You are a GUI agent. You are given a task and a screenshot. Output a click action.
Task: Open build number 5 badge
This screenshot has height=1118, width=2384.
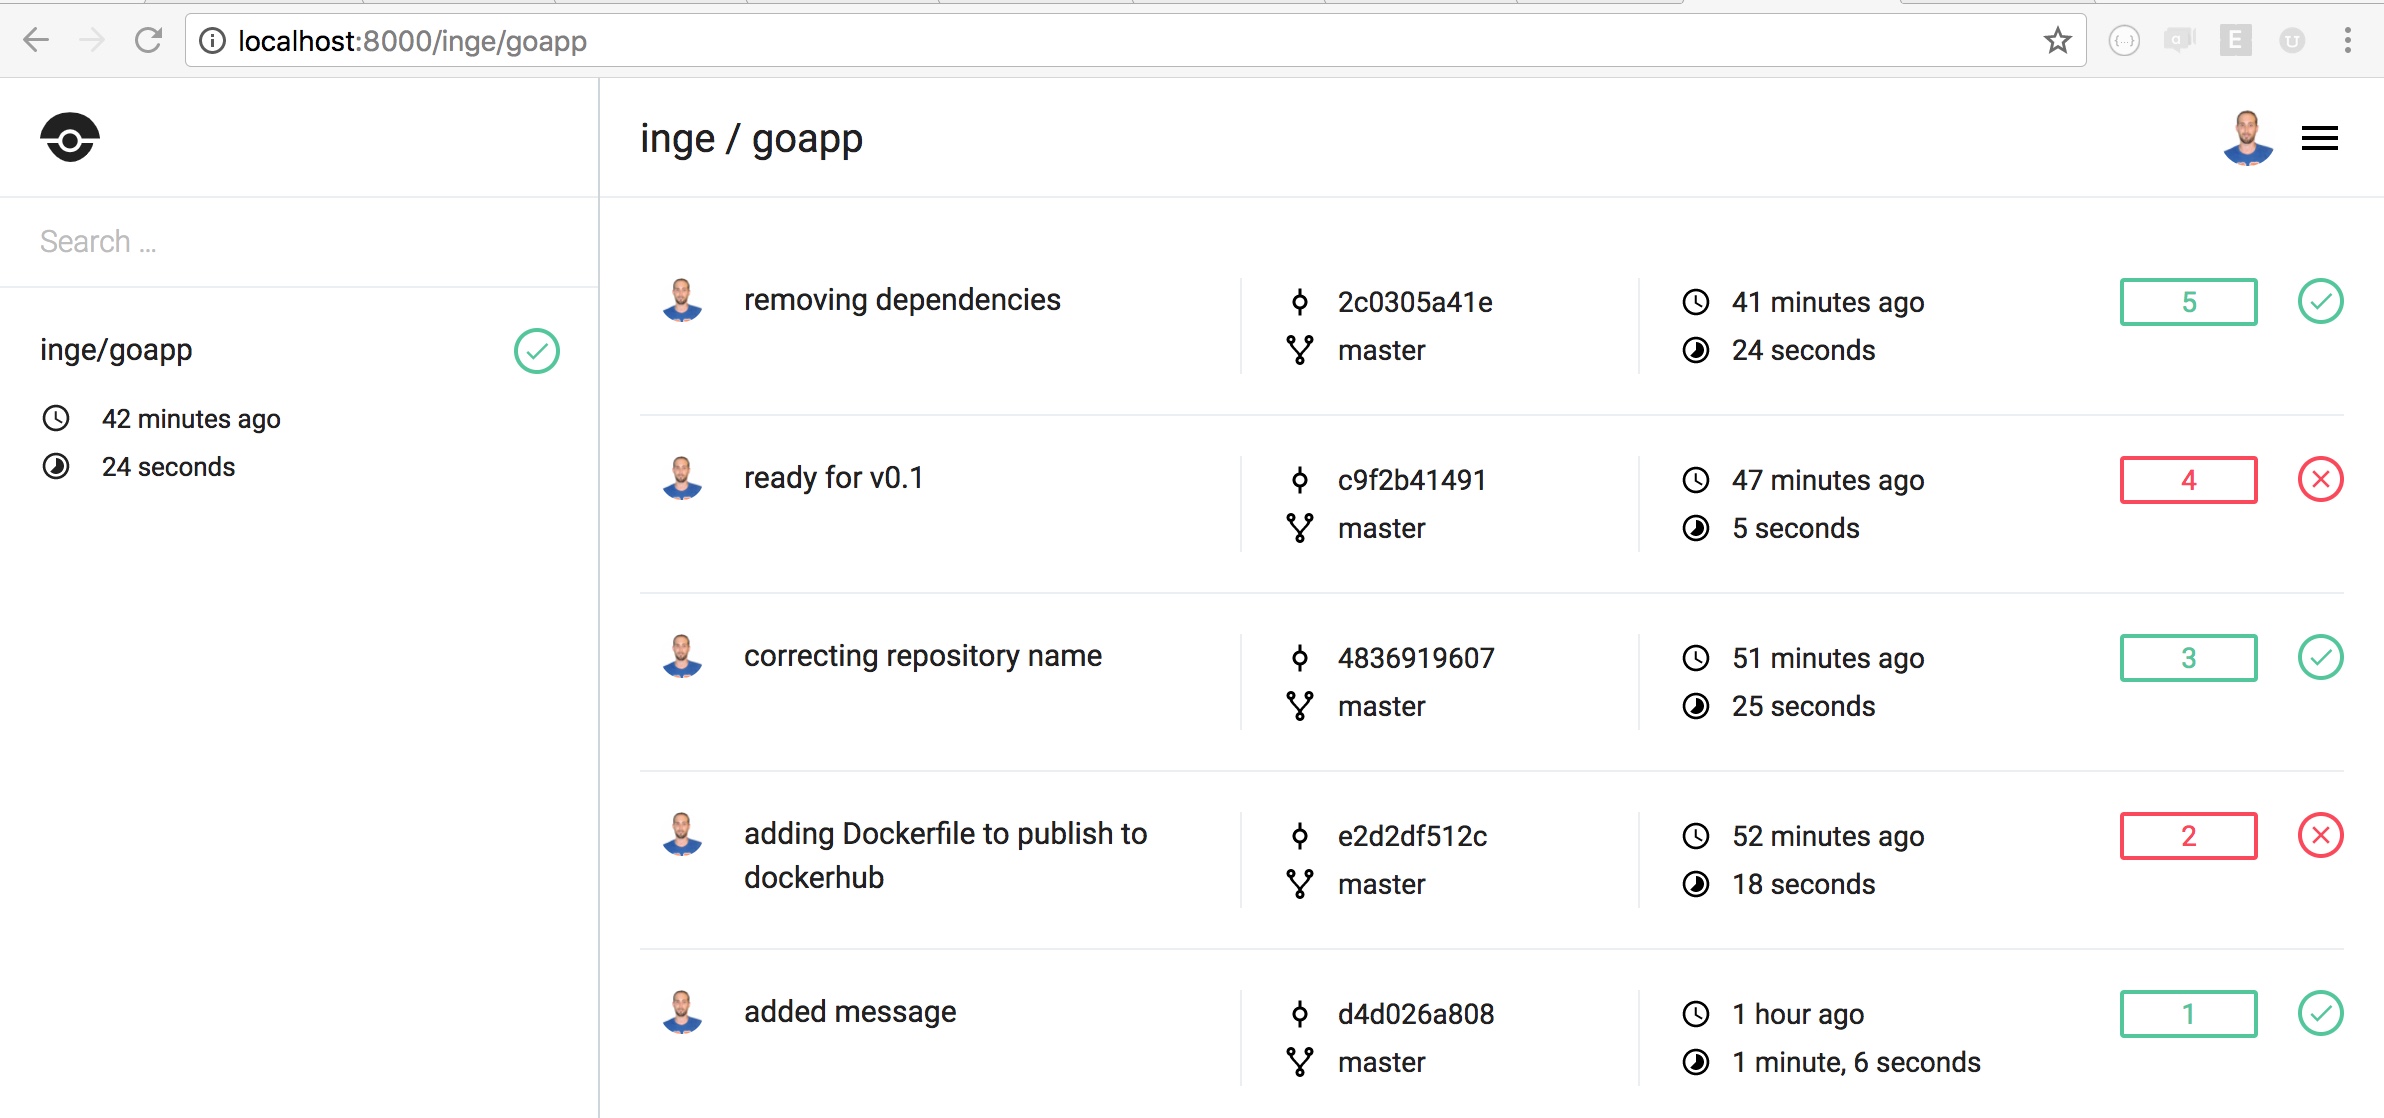(x=2188, y=302)
